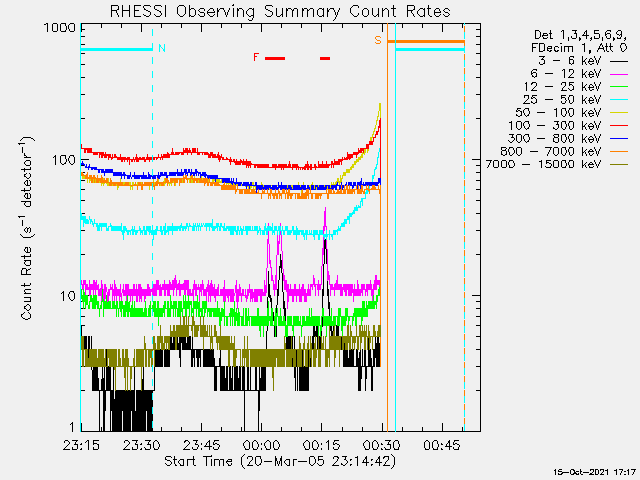
Task: Select the 12 - 25 keV legend label
Action: point(562,87)
